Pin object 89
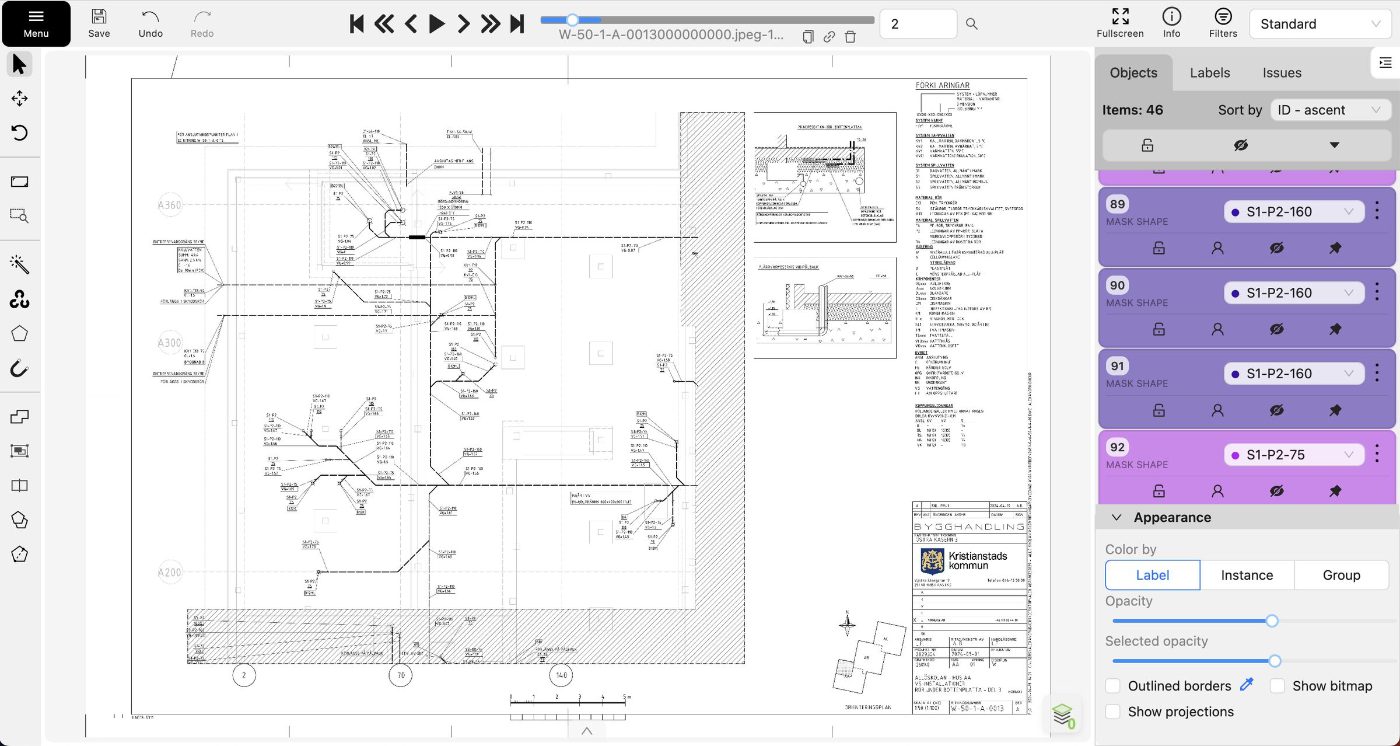This screenshot has height=746, width=1400. pyautogui.click(x=1335, y=248)
